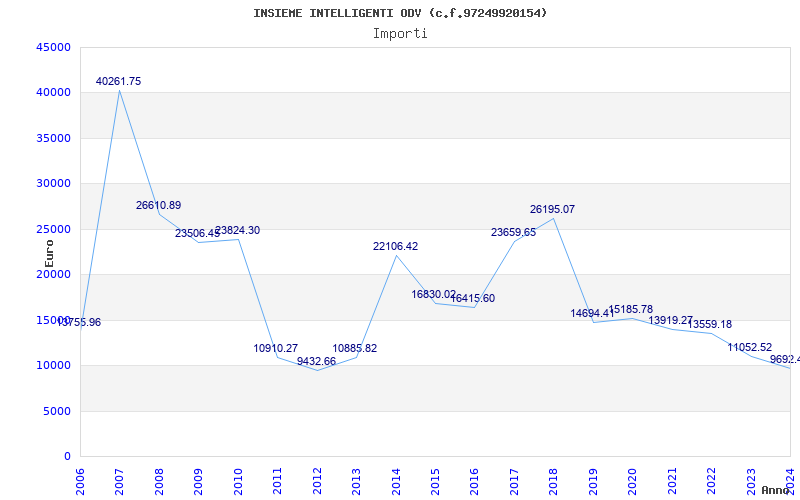Click the 2014 year label
Screen dimensions: 800x500
click(395, 481)
